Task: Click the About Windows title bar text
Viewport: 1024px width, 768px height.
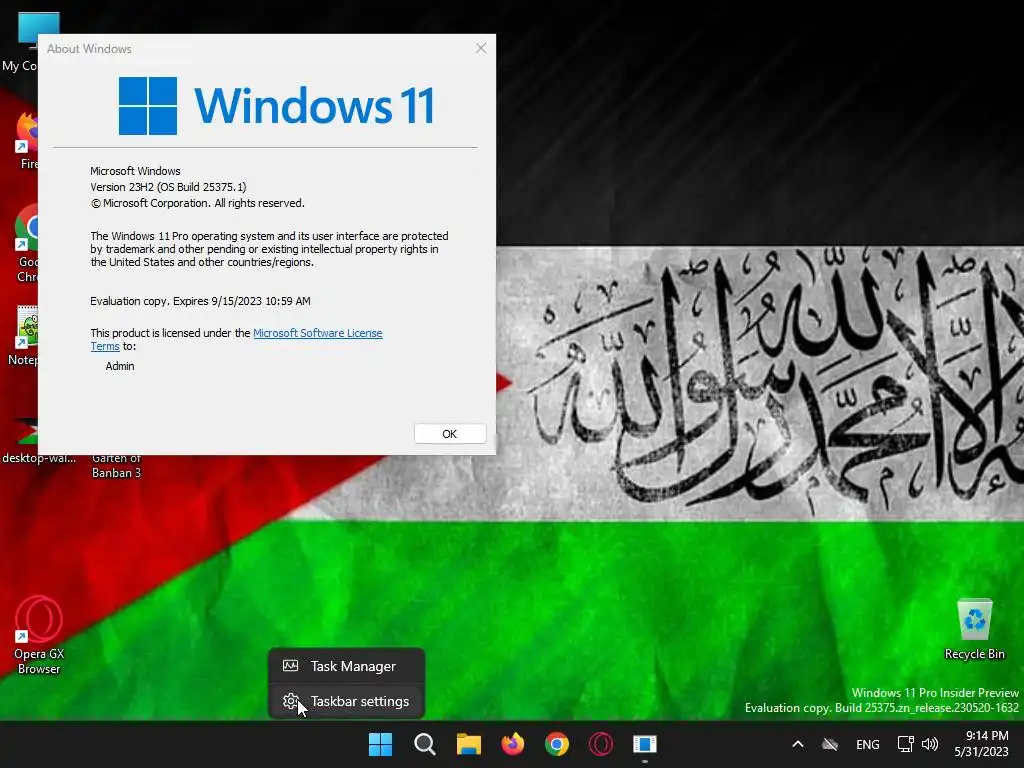Action: click(89, 49)
